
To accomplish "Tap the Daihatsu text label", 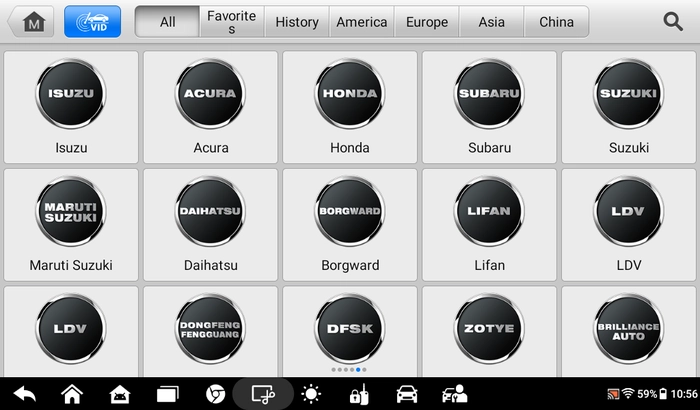I will 211,265.
